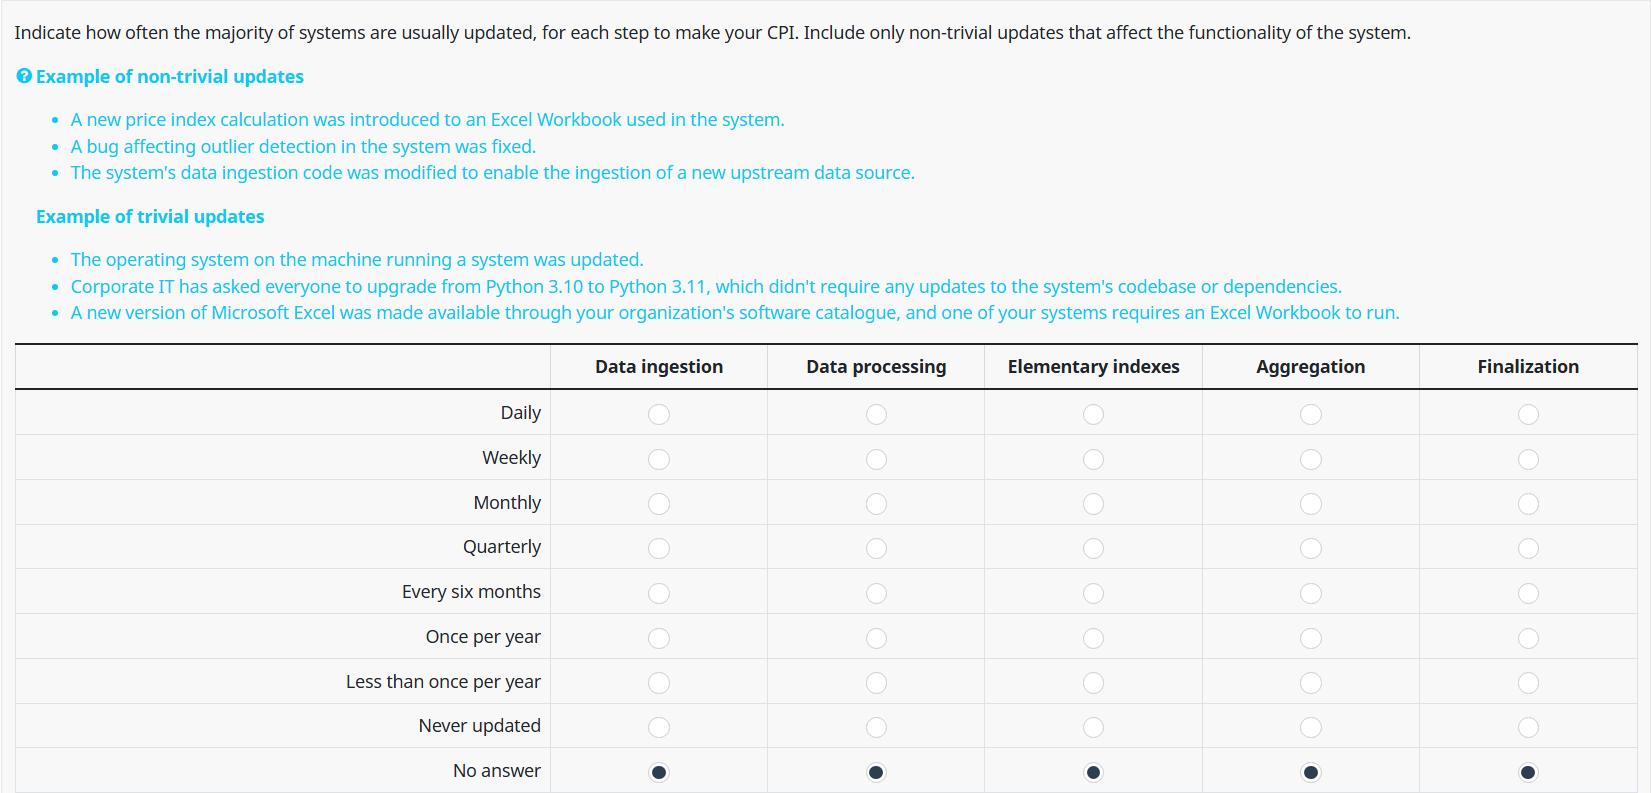Image resolution: width=1651 pixels, height=793 pixels.
Task: Select Never updated for Elementary indexes
Action: click(x=1093, y=727)
